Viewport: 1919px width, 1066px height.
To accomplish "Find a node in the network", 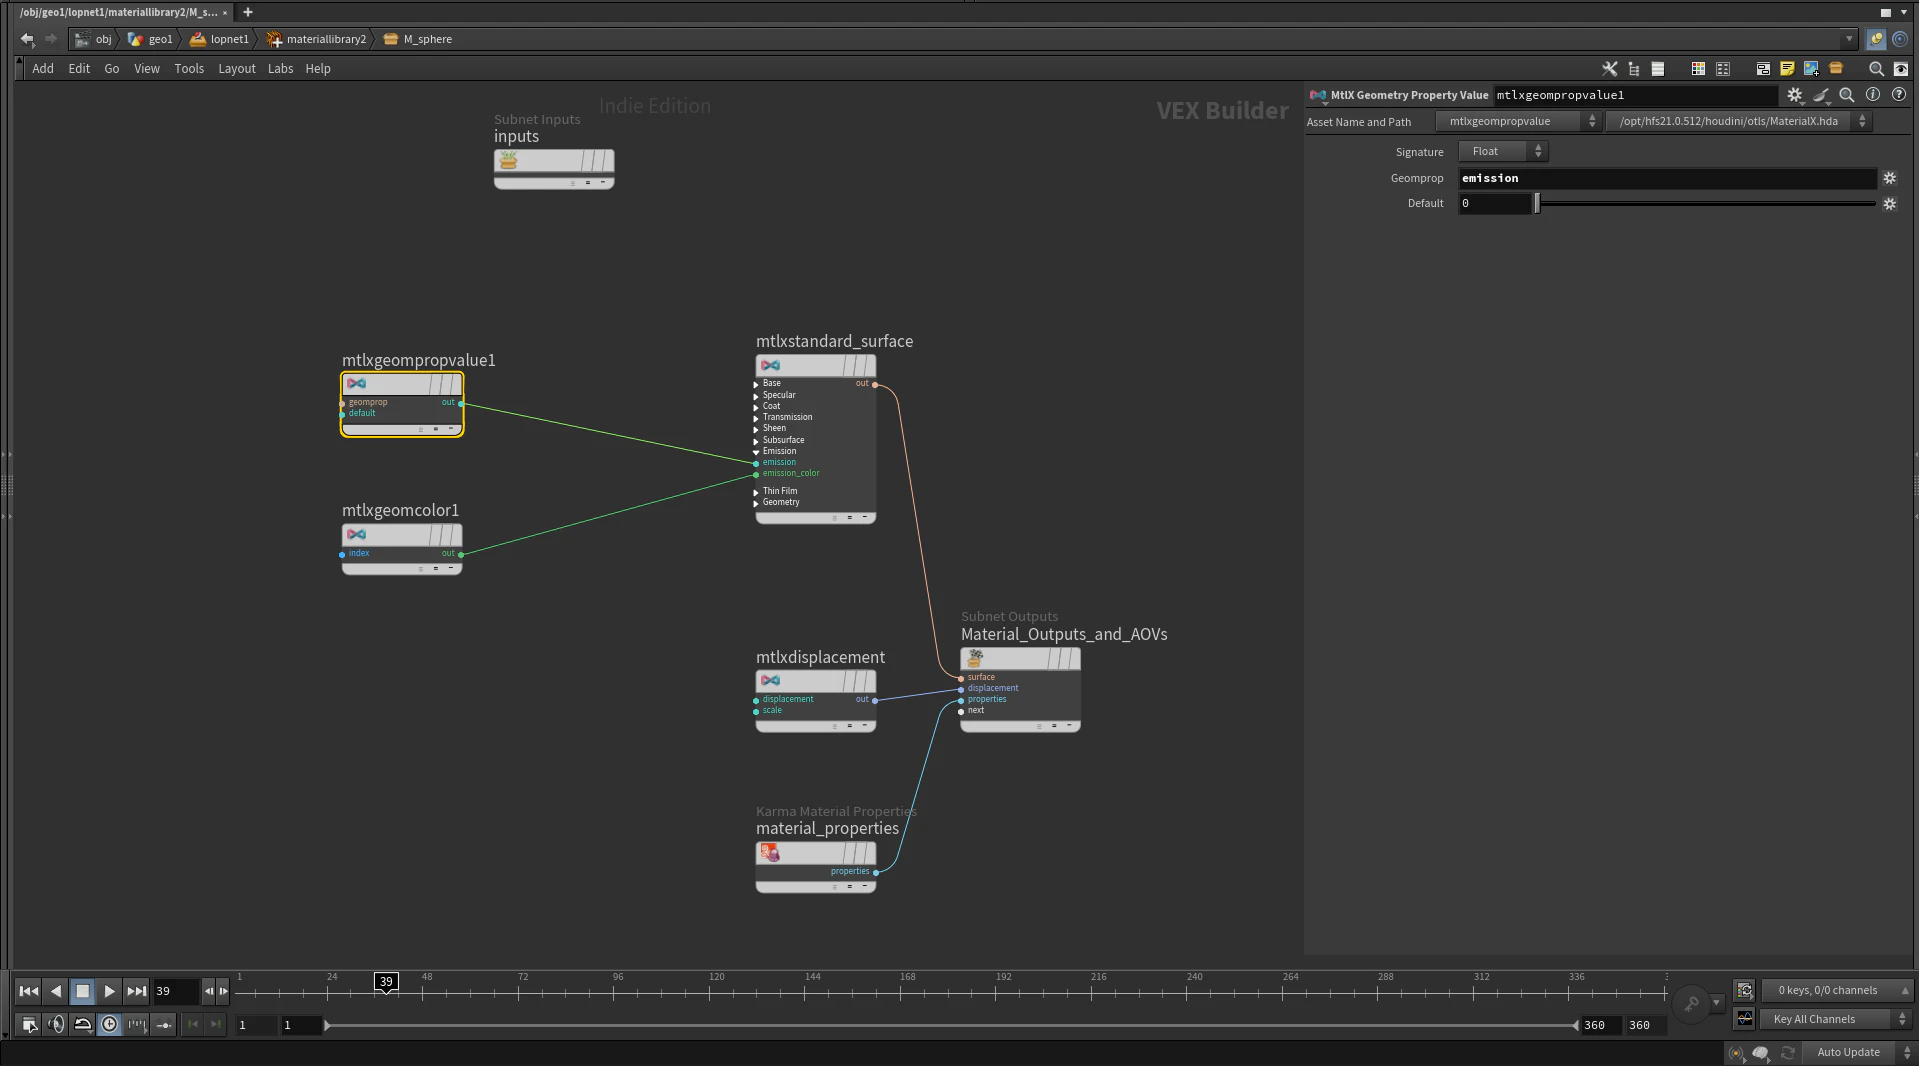I will [1876, 69].
